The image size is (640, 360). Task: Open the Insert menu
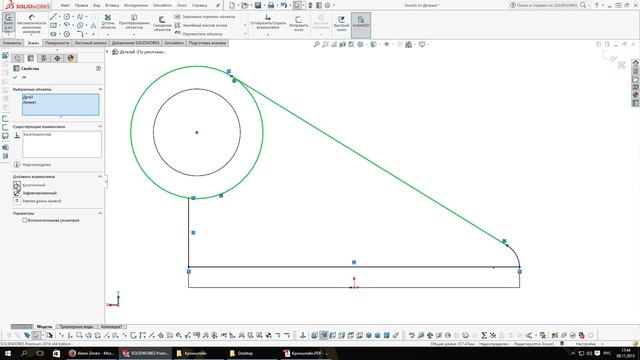(112, 5)
